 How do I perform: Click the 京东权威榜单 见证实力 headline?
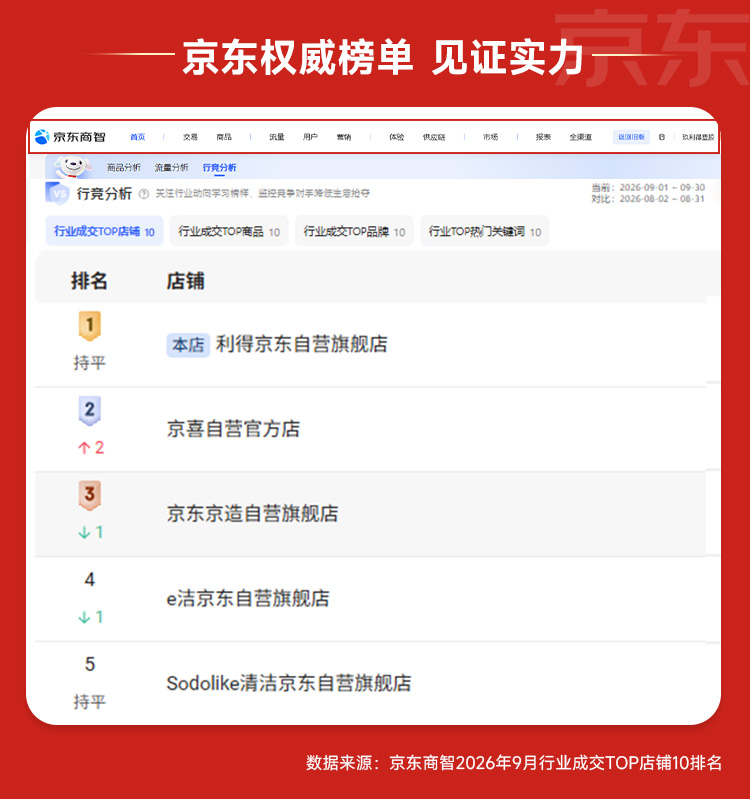[x=383, y=58]
